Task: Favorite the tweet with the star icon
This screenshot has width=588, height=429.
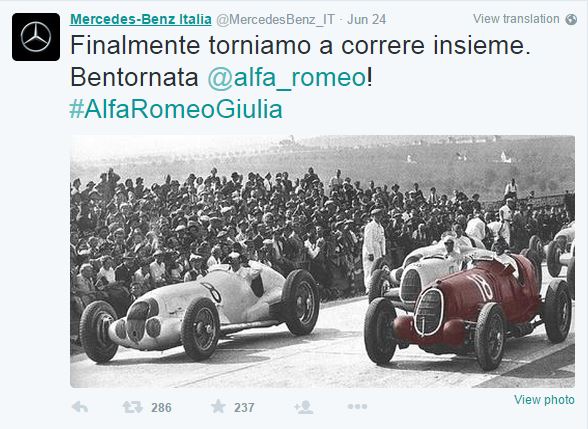Action: (x=218, y=406)
